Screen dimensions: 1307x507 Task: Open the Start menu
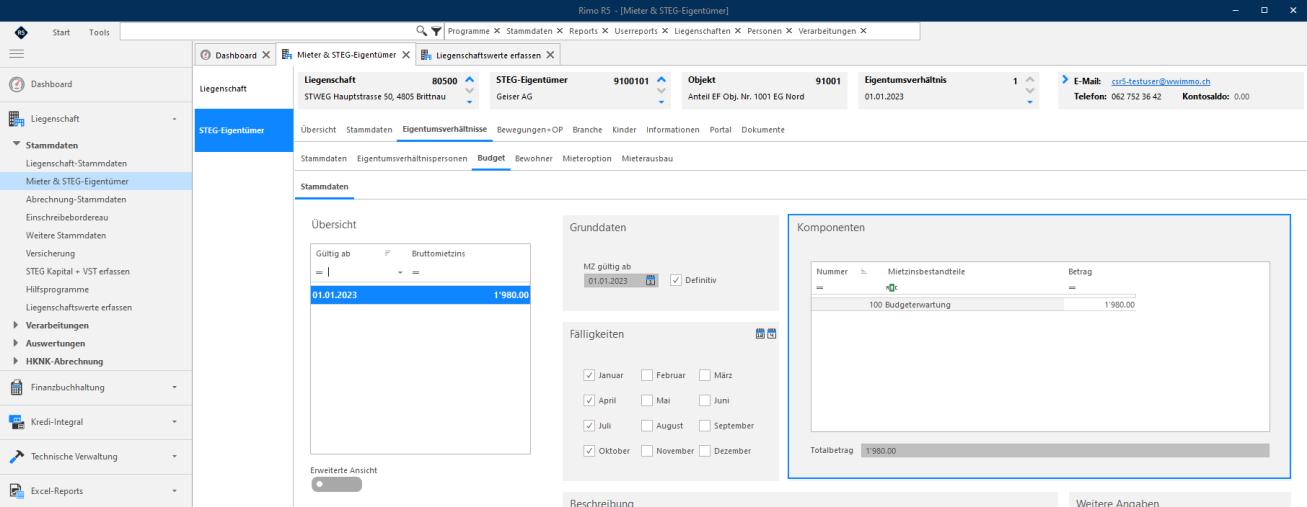[61, 32]
